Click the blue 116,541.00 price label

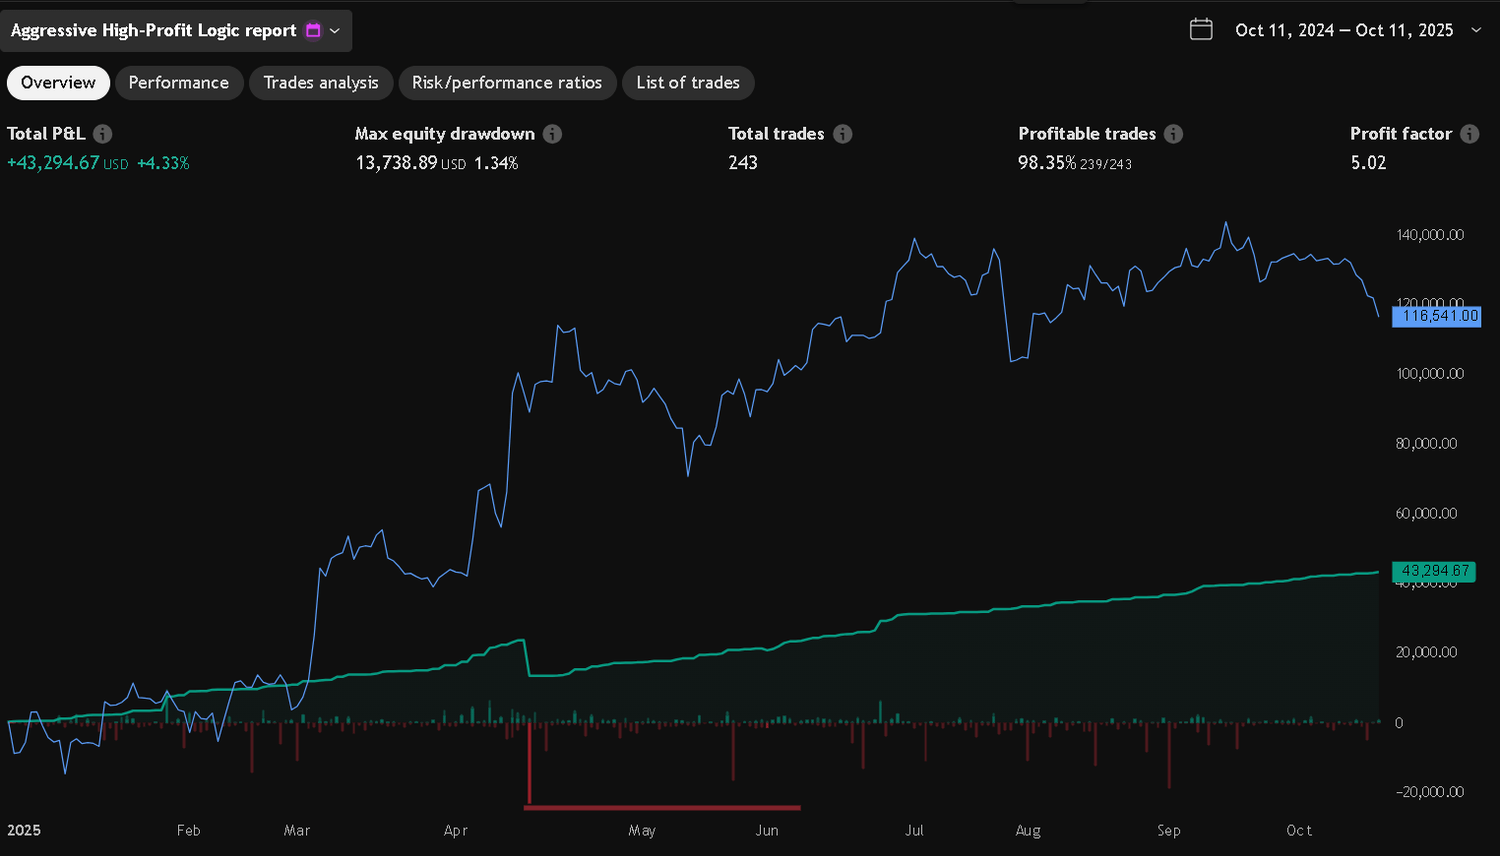tap(1439, 316)
